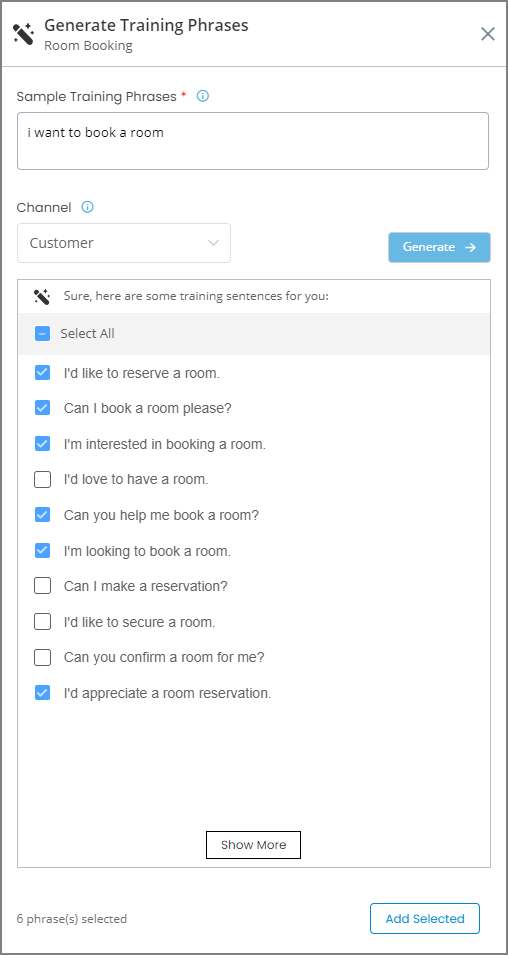Click the Show More button
This screenshot has width=508, height=955.
point(253,845)
